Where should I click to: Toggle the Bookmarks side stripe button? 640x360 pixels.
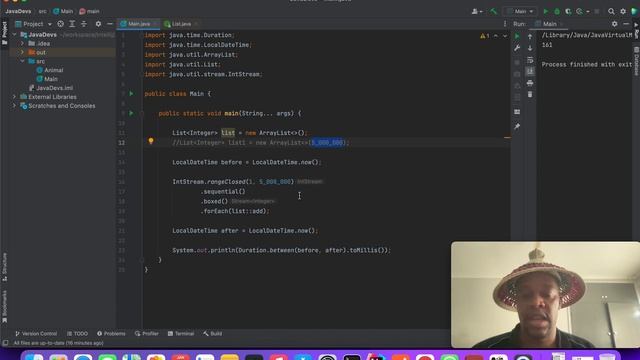(4, 307)
